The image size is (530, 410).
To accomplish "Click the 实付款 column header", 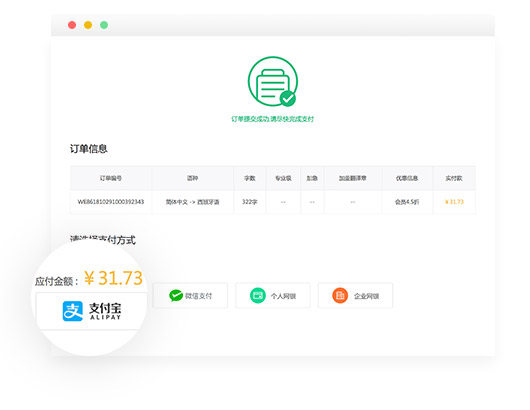I will 454,178.
